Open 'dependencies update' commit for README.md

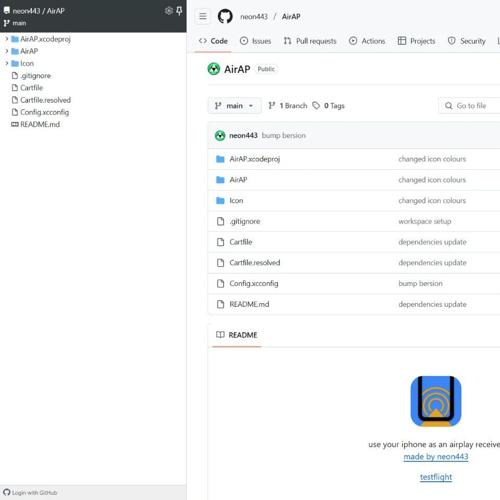(432, 304)
